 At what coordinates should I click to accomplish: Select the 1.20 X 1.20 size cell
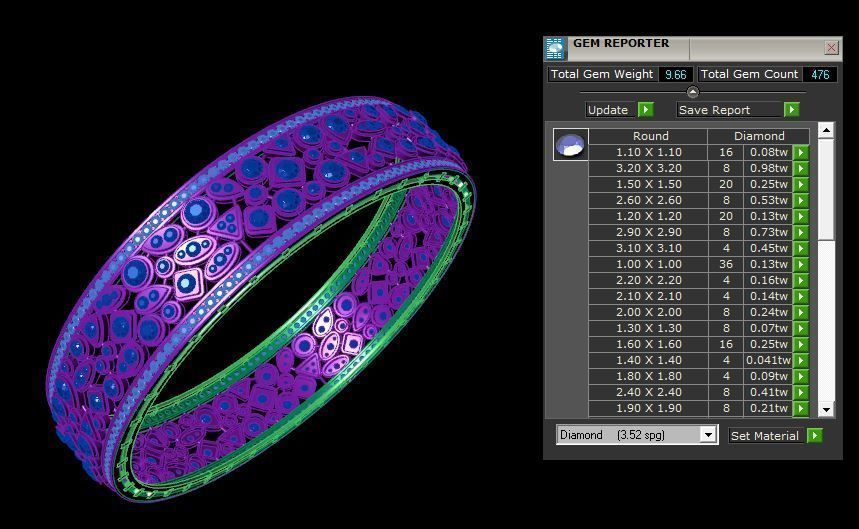pyautogui.click(x=649, y=216)
